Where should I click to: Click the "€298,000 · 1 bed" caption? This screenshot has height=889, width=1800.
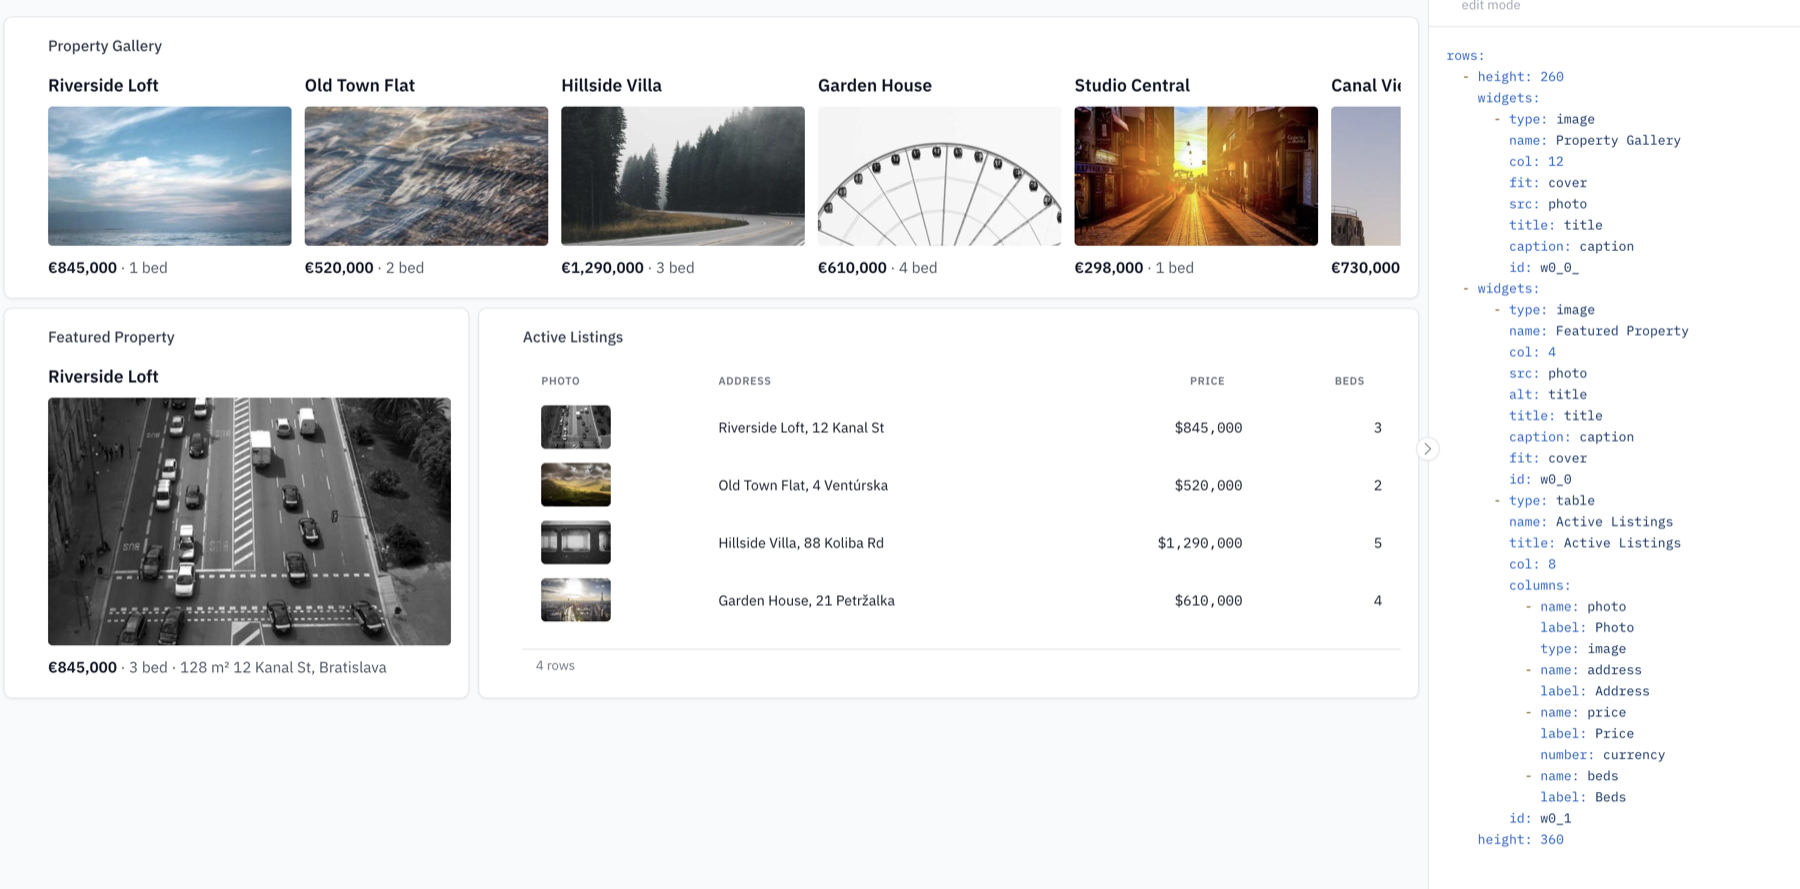pos(1134,268)
